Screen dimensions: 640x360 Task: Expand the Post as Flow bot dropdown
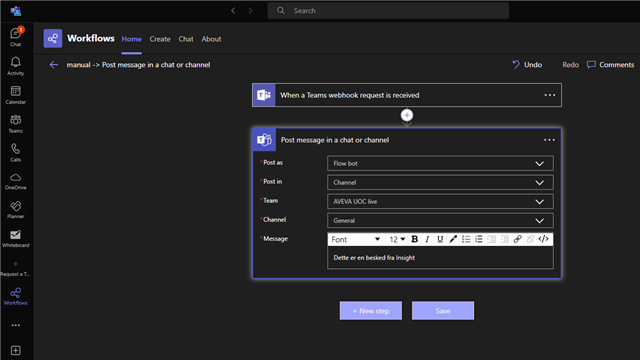440,163
